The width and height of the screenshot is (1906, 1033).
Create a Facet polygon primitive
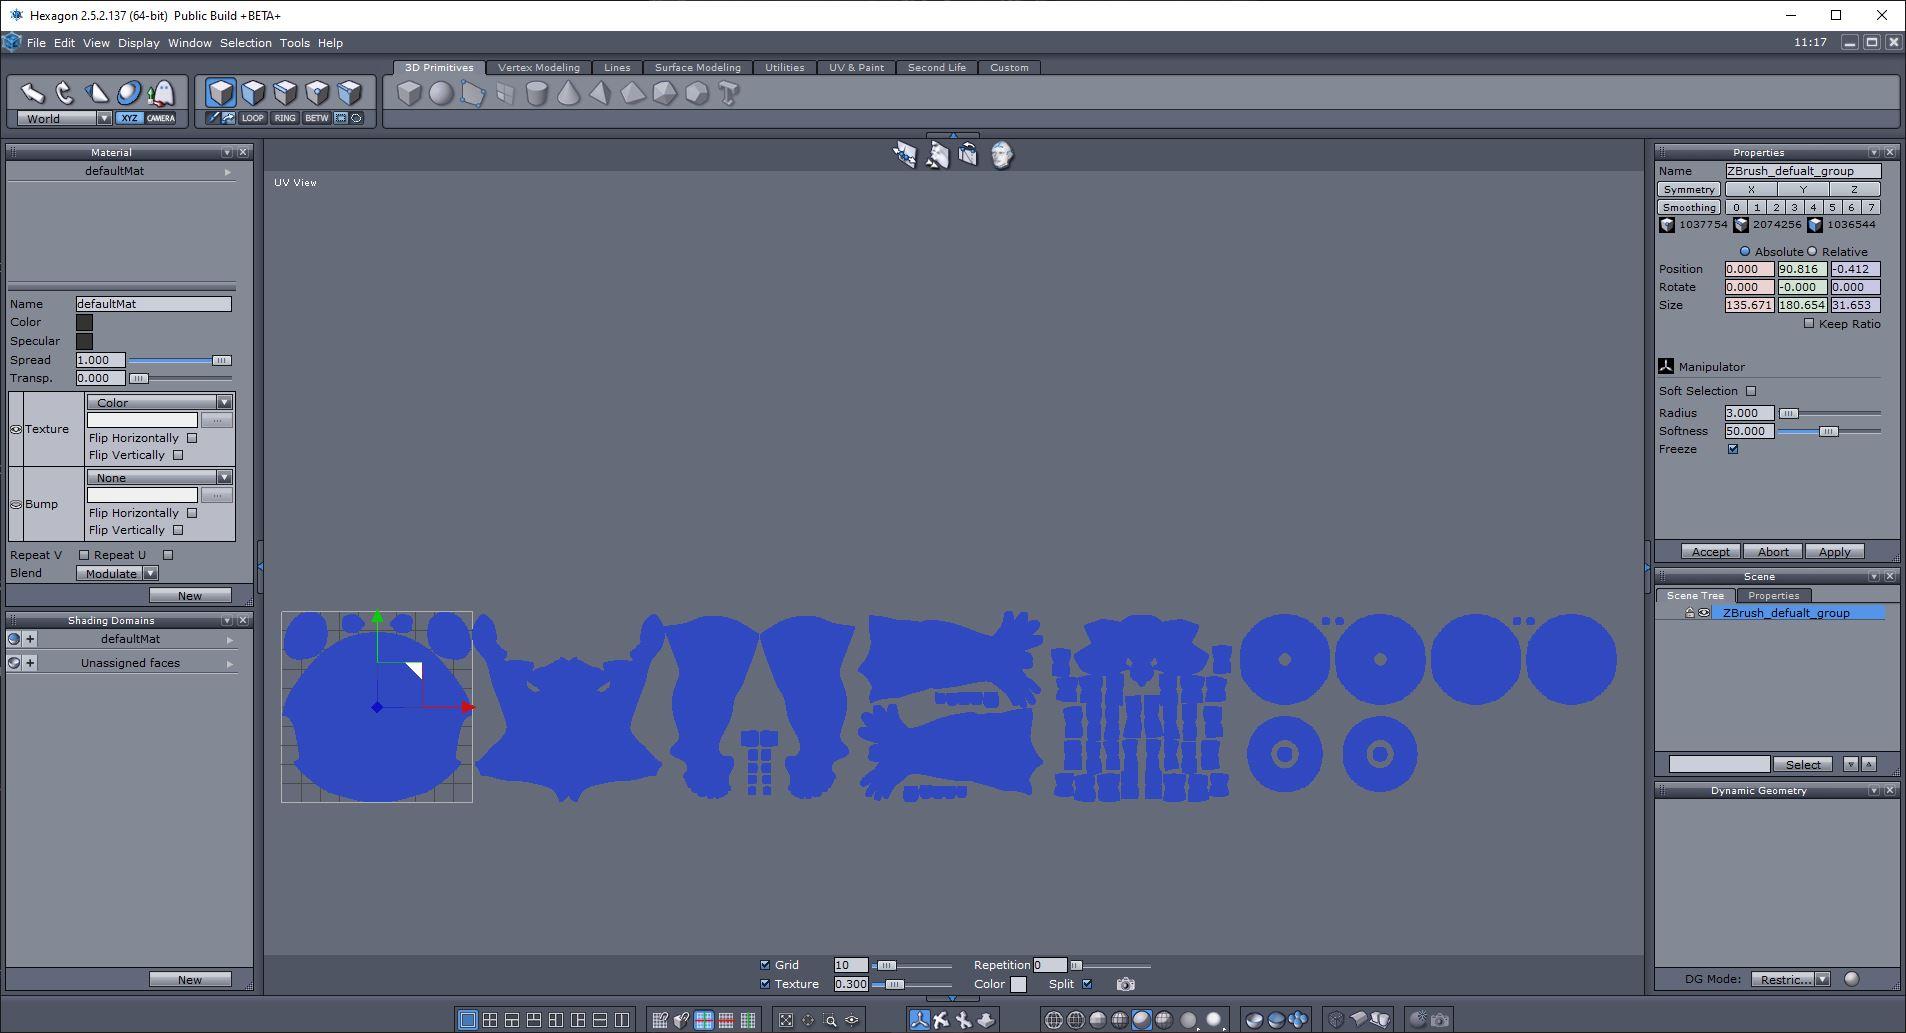(x=472, y=93)
